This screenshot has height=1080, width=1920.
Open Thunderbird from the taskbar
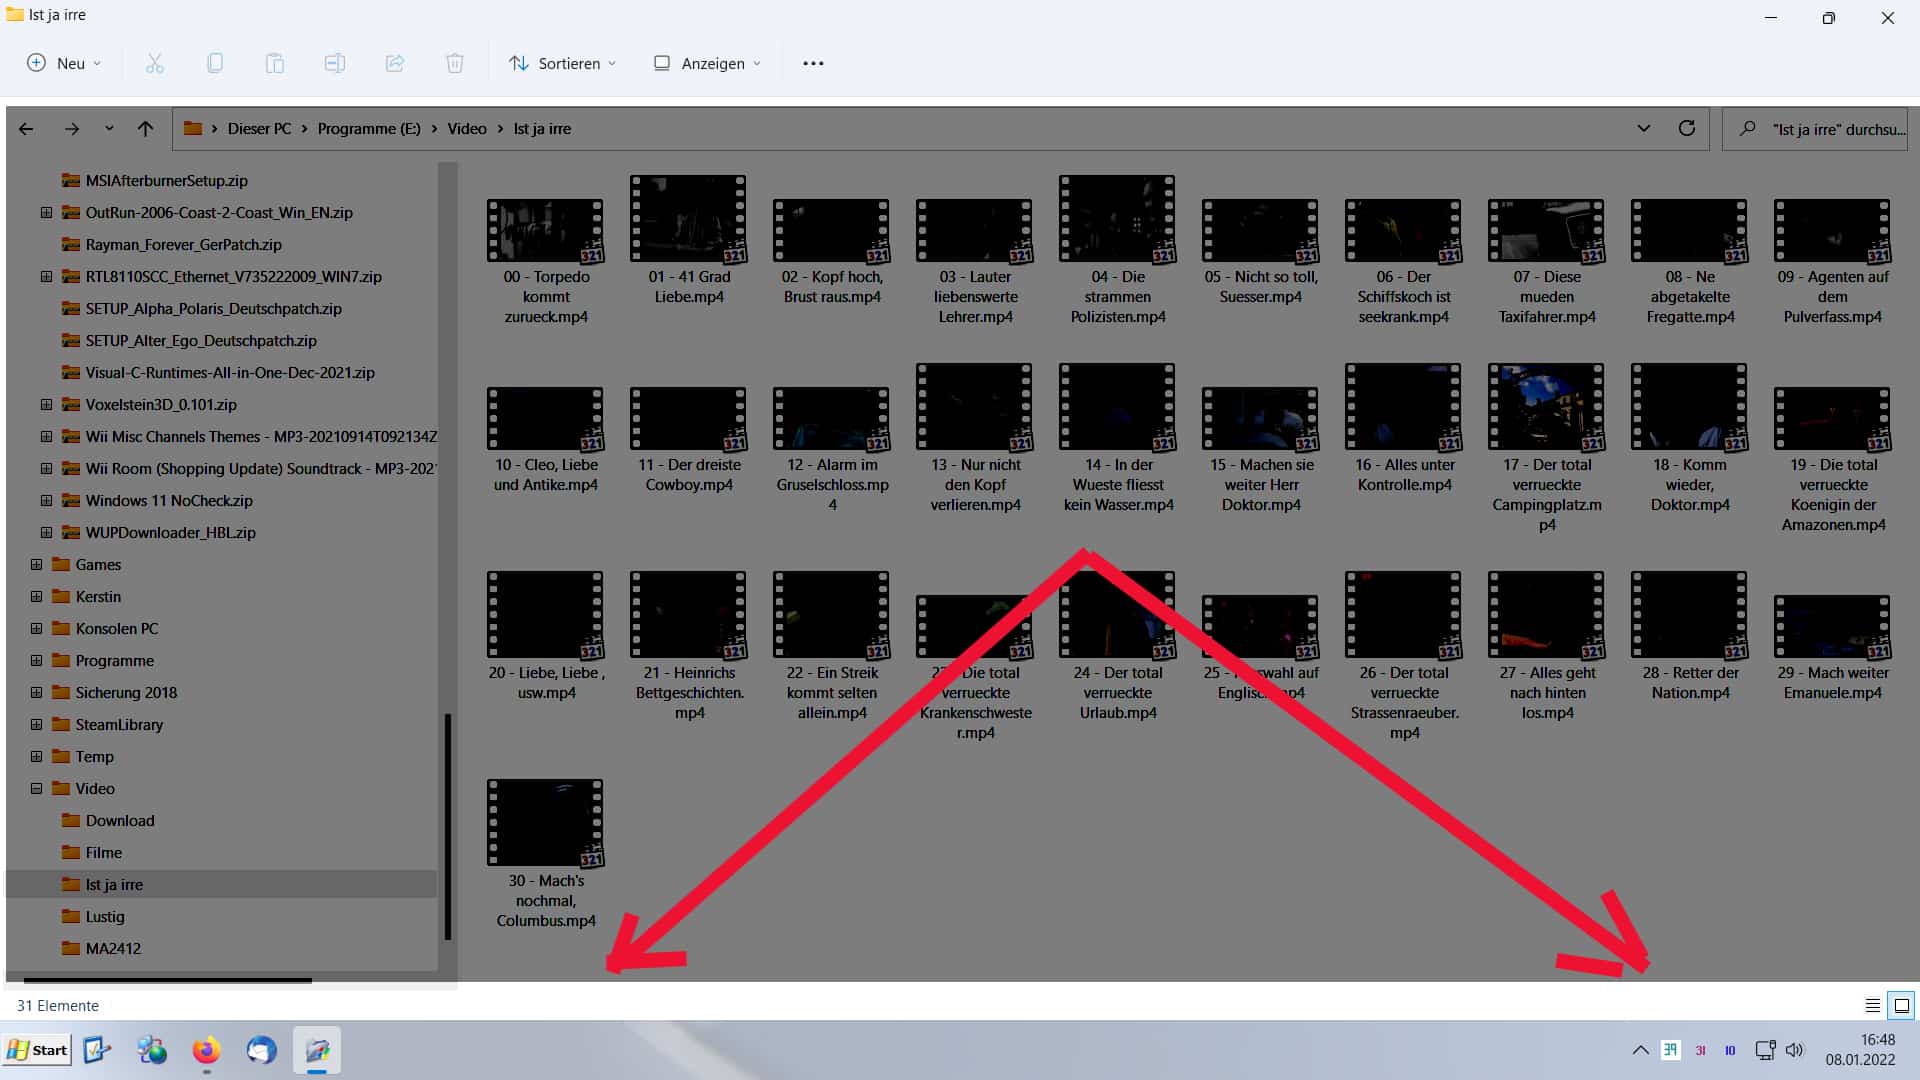pos(261,1050)
